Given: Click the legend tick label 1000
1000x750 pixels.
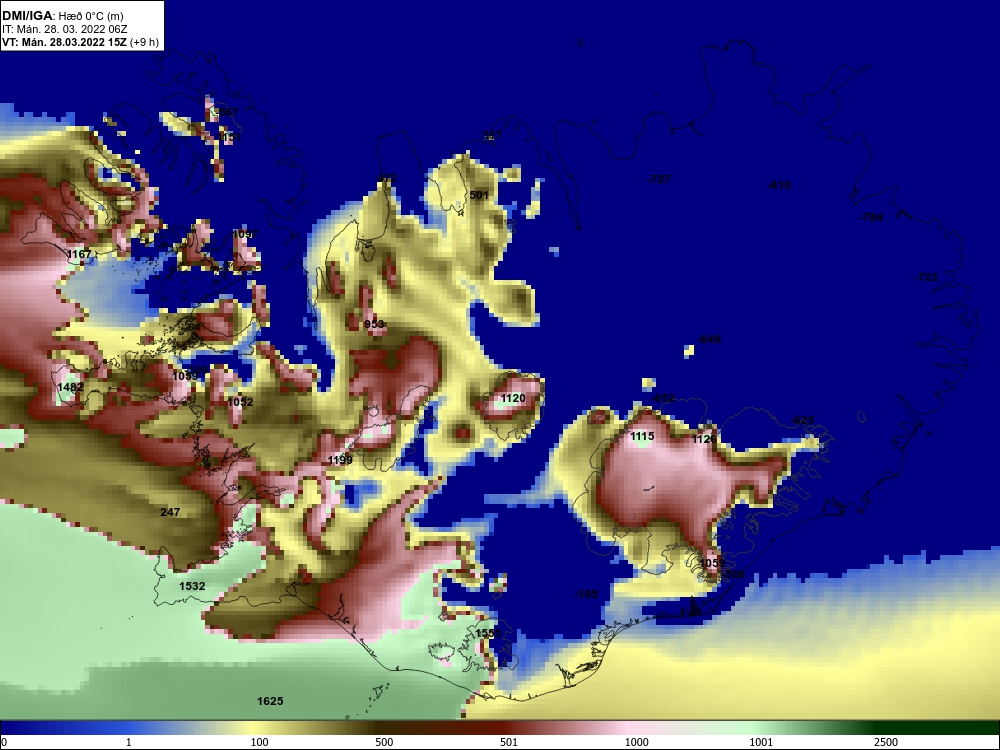Looking at the screenshot, I should [636, 742].
